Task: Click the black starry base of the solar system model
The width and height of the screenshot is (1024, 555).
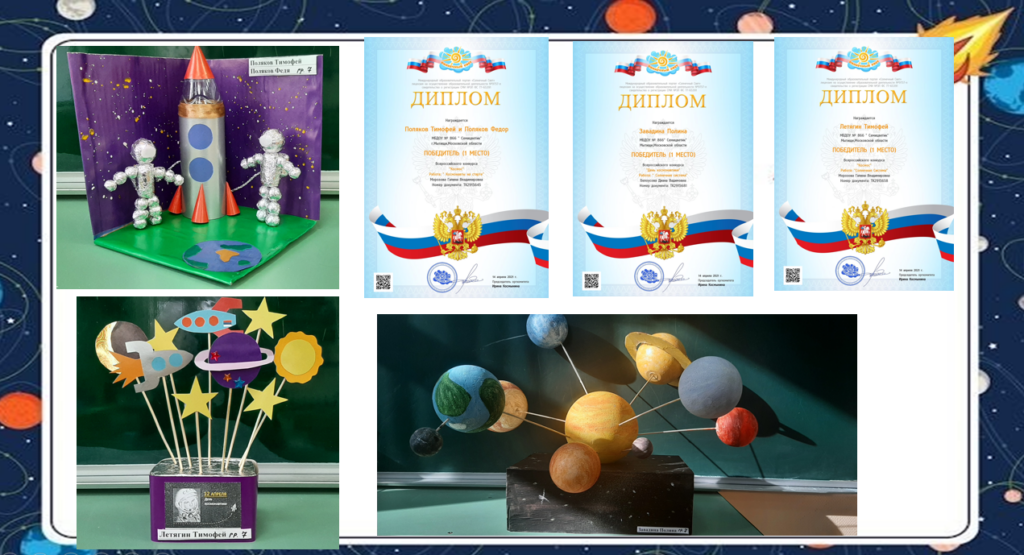Action: click(x=600, y=493)
